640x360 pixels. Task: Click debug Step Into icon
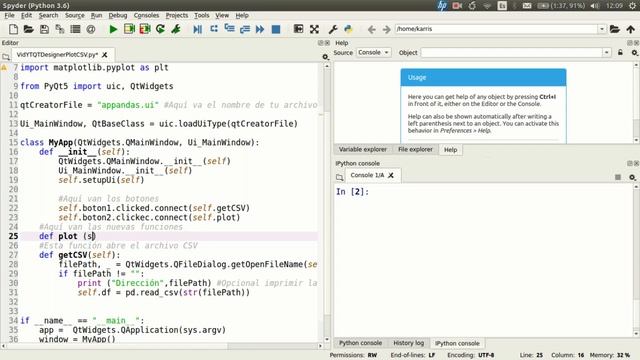[x=229, y=29]
